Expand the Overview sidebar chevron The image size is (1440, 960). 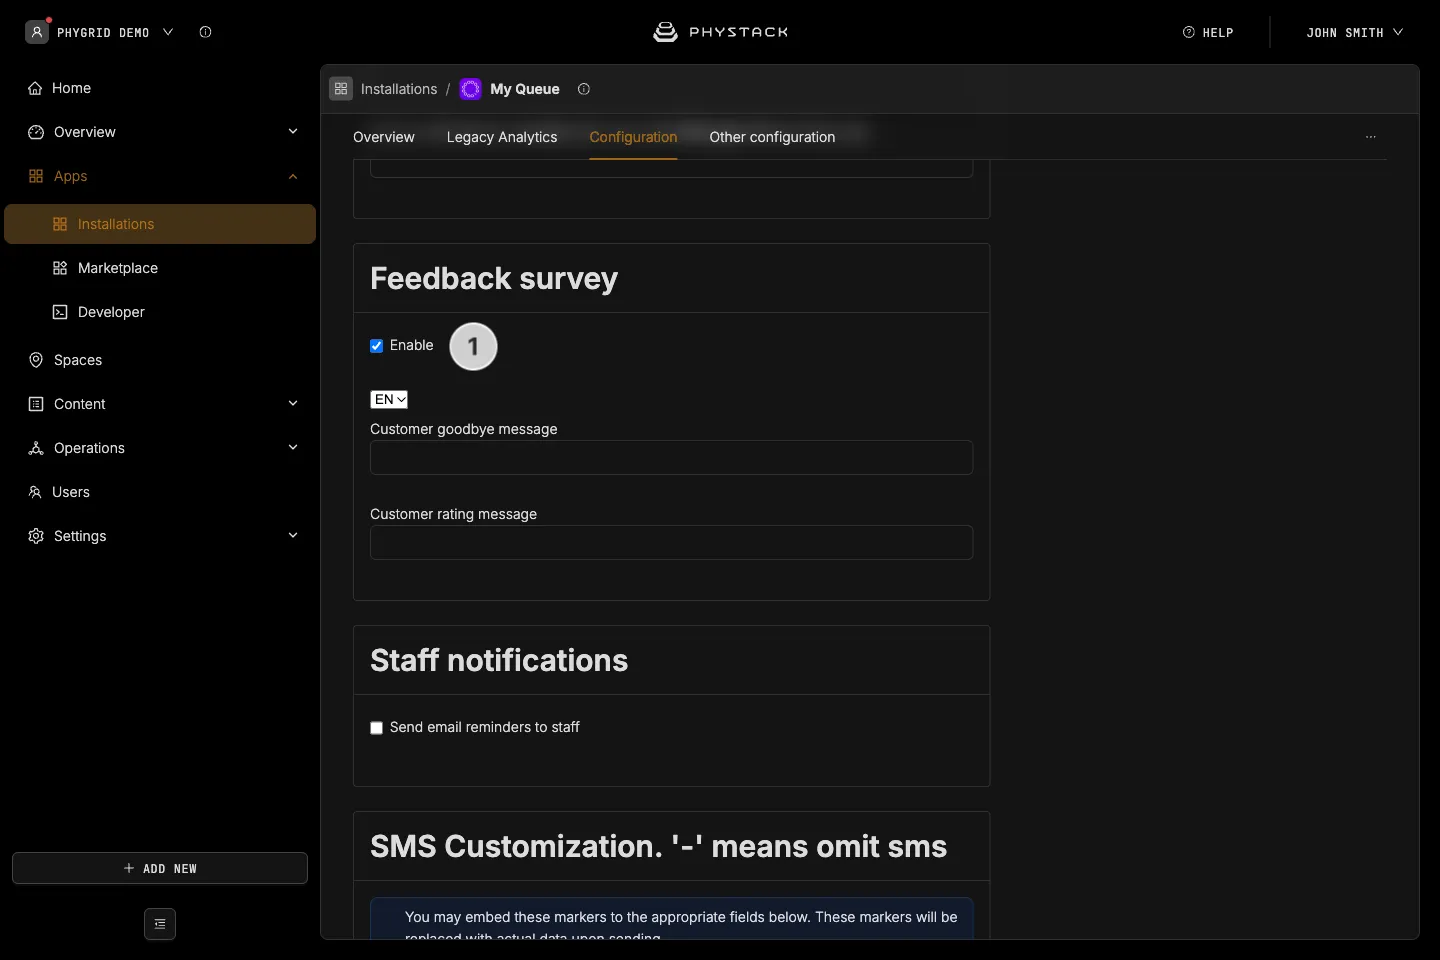pos(293,132)
